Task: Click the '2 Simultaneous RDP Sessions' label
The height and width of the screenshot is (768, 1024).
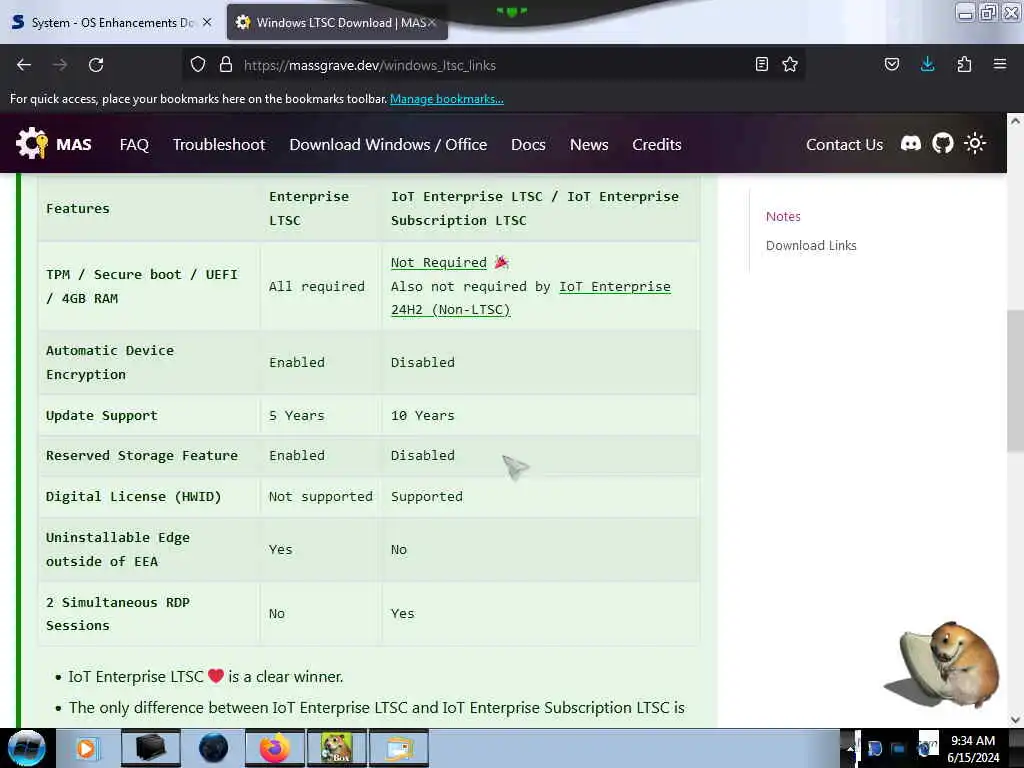Action: 118,614
